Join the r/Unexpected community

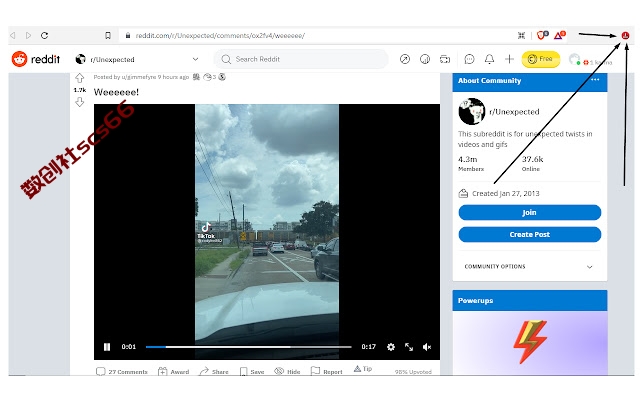[x=529, y=212]
